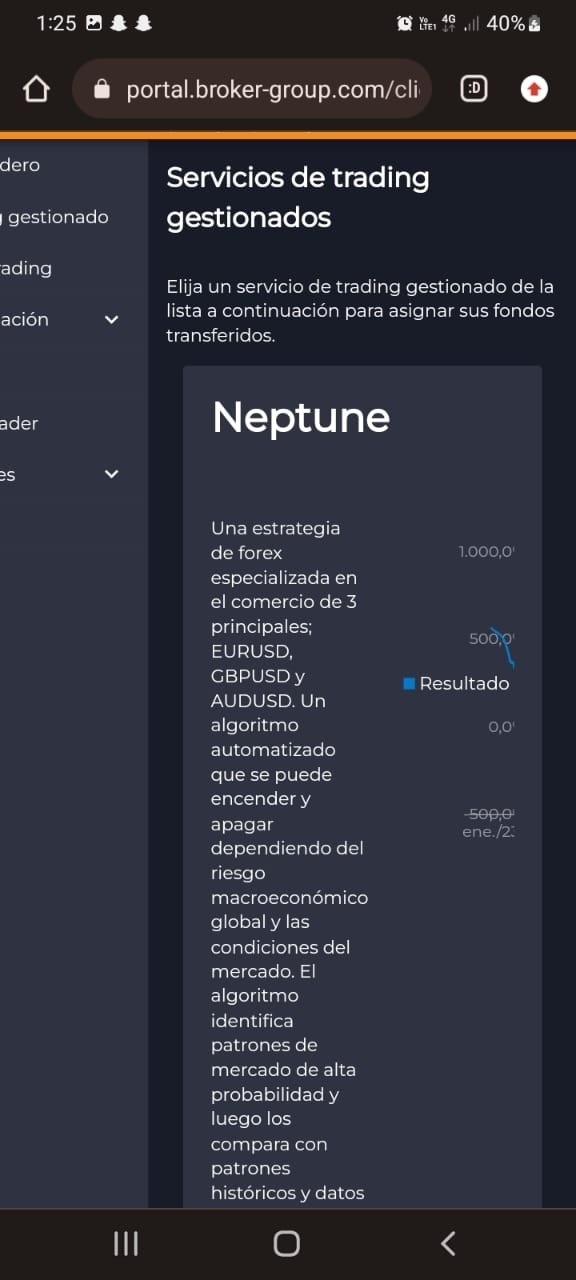
Task: Tap the browser home icon
Action: coord(36,90)
